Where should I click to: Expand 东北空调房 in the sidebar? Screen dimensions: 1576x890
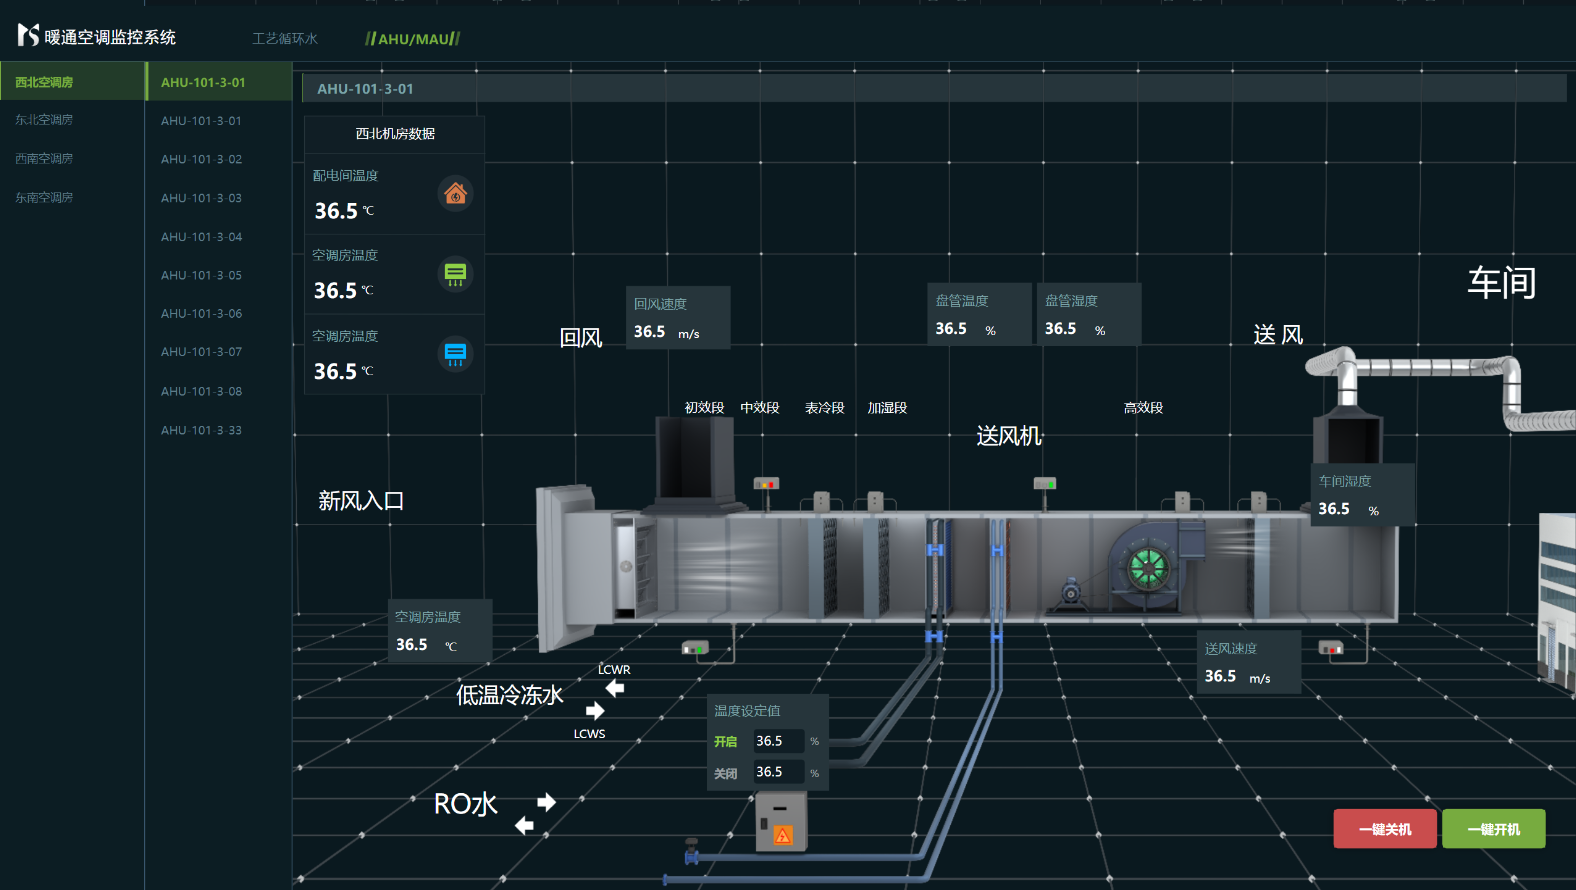click(44, 120)
